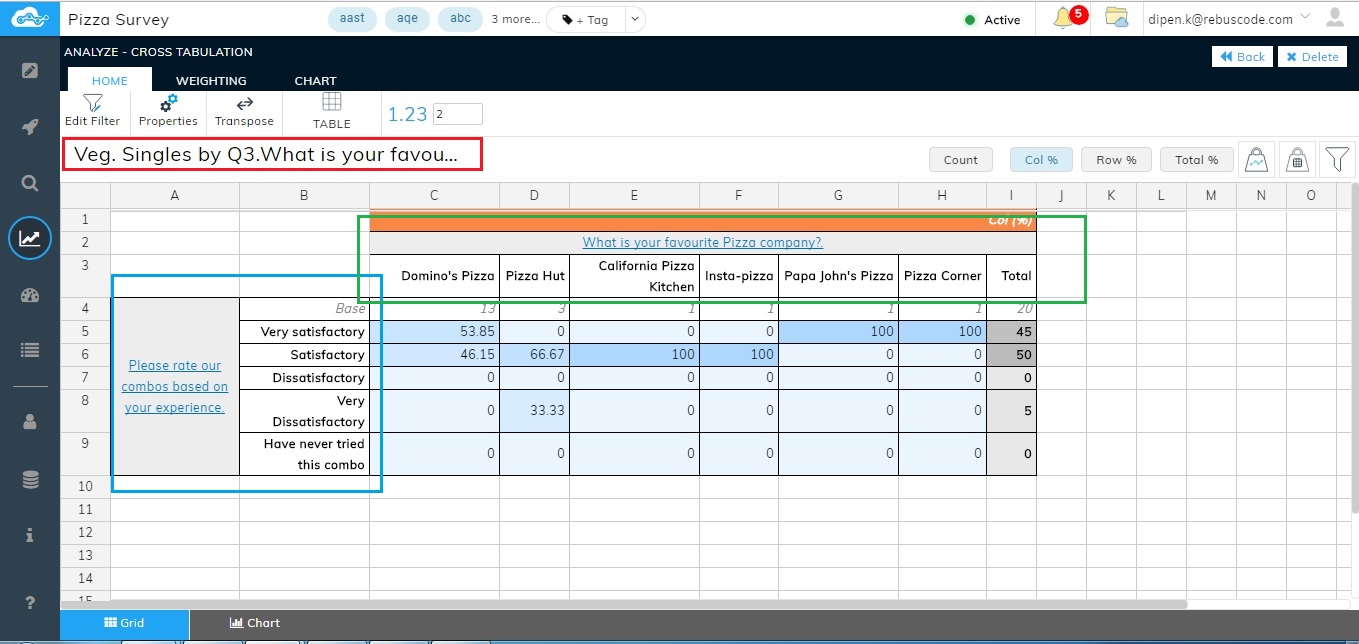This screenshot has height=644, width=1359.
Task: Click the Pizza Hut column heading
Action: coord(535,276)
